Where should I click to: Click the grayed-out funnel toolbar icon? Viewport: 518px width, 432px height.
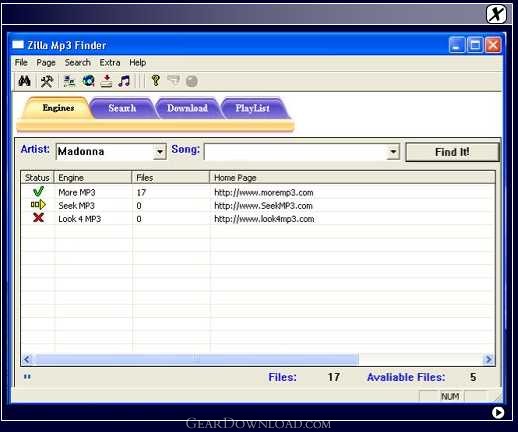click(x=173, y=80)
